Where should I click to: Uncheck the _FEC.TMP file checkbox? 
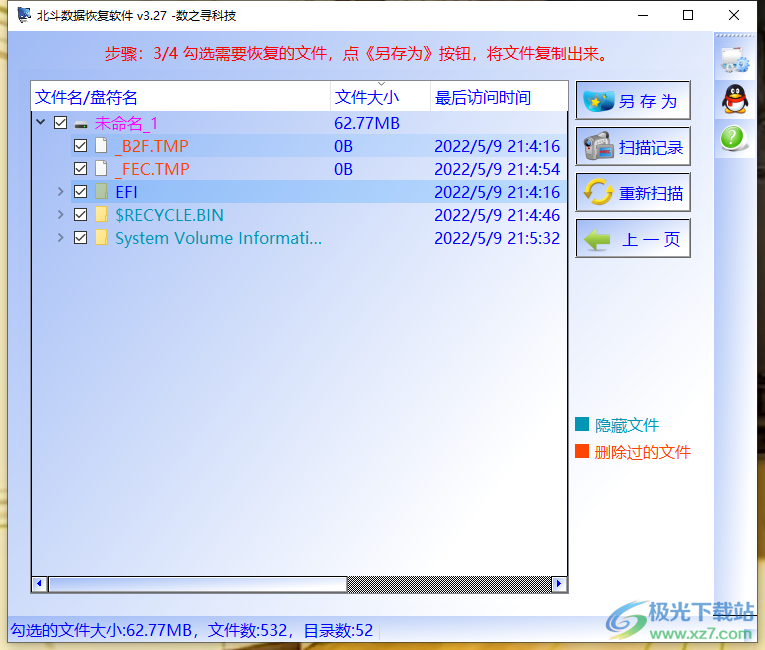coord(81,168)
